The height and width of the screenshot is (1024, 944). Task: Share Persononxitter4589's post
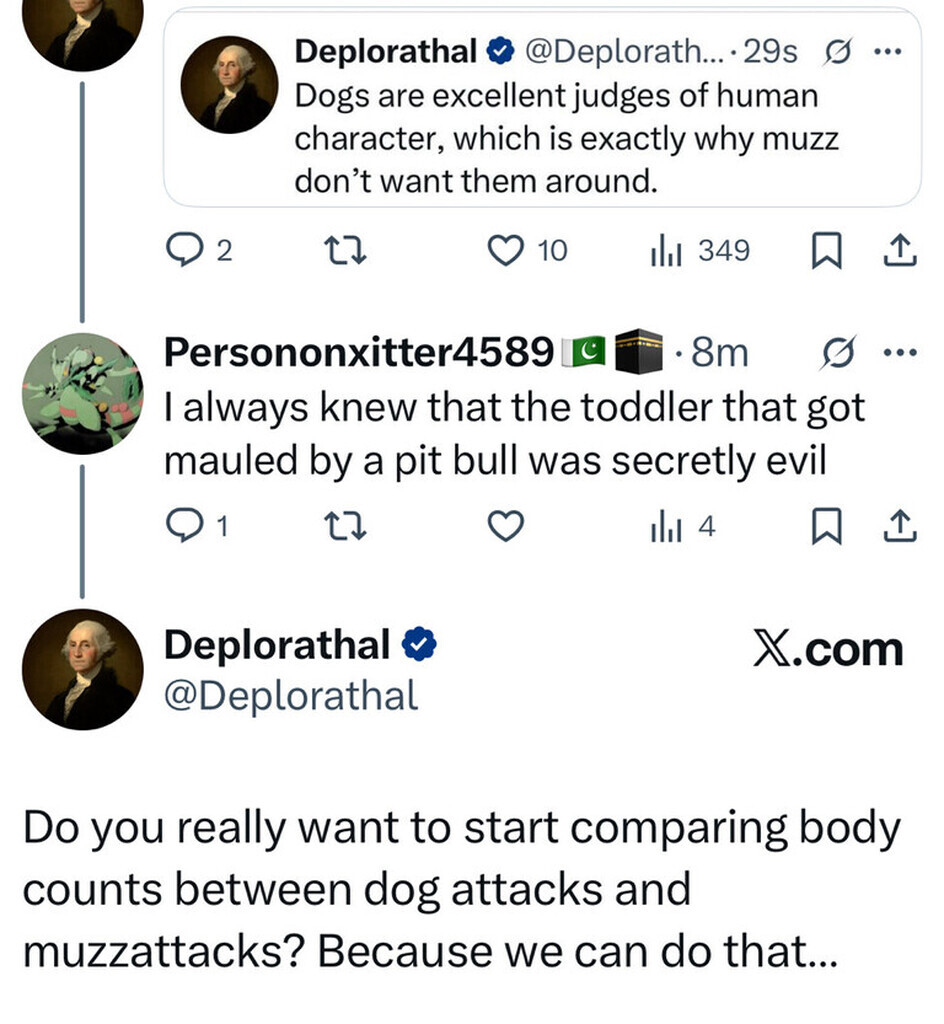(x=901, y=525)
